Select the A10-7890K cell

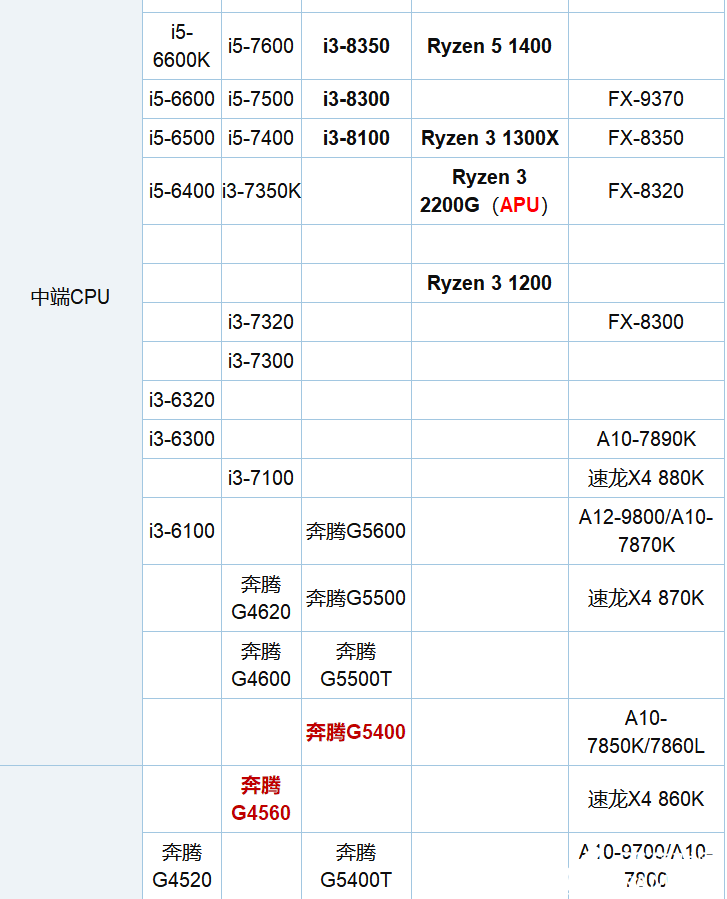pyautogui.click(x=646, y=439)
